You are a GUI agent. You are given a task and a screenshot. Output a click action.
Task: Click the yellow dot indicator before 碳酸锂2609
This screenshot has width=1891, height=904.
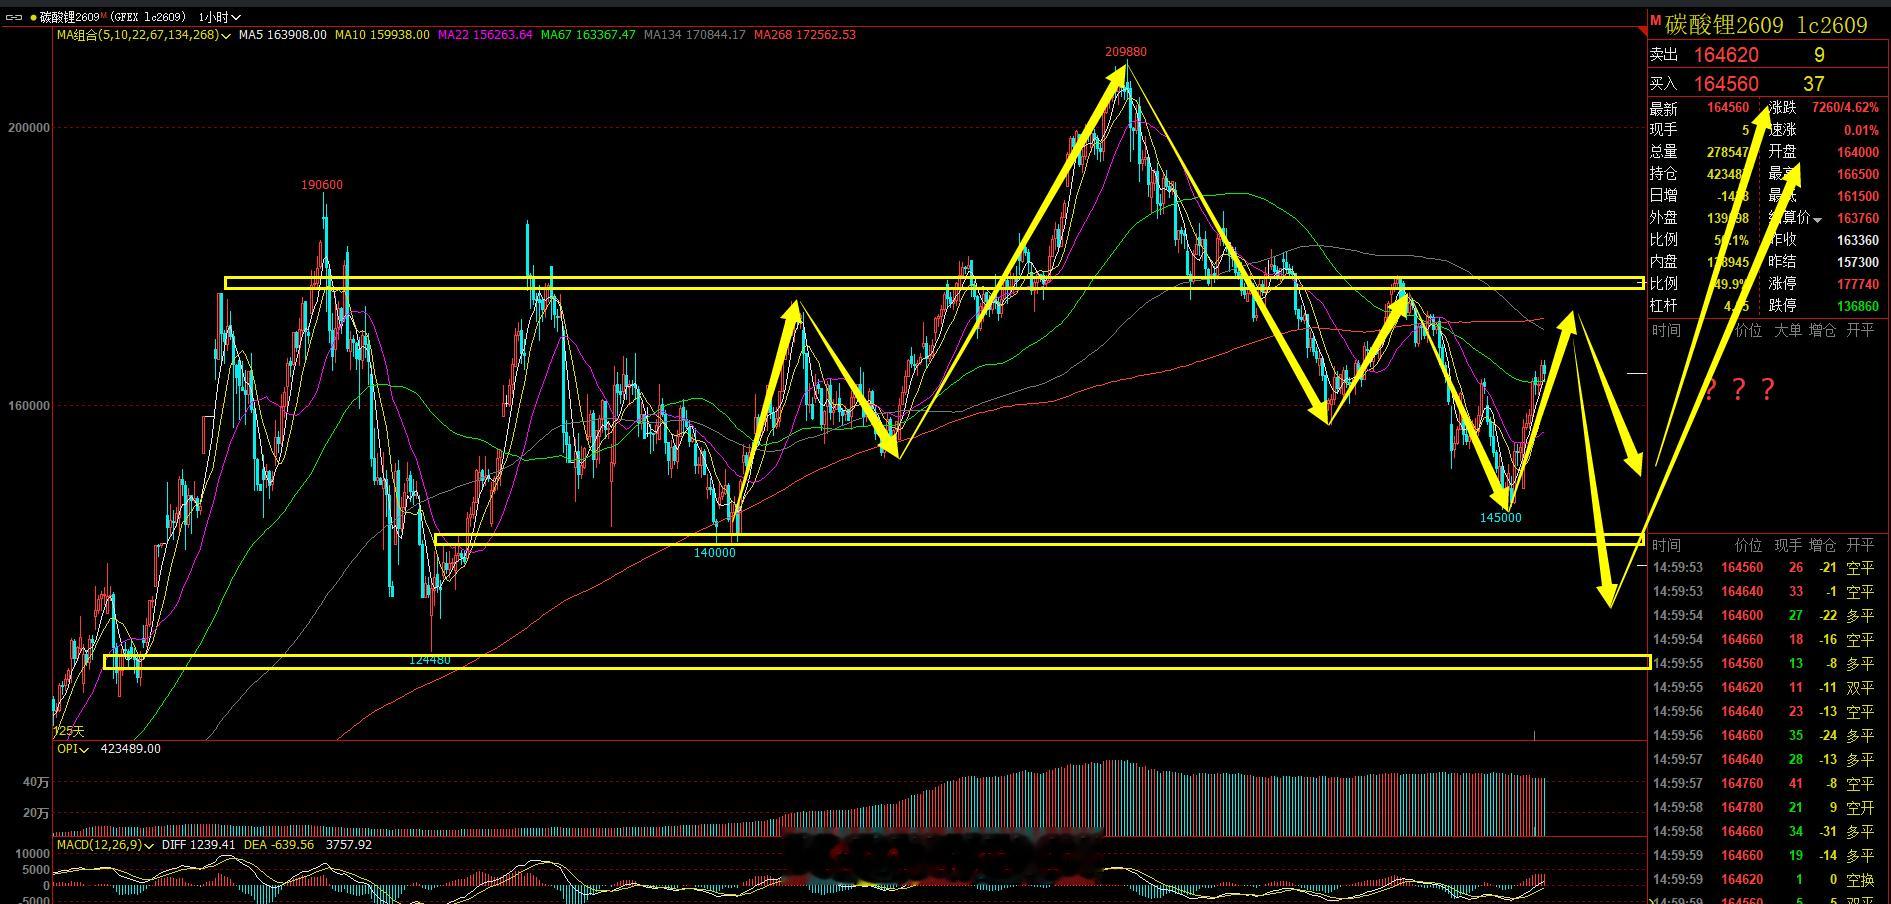pos(33,17)
